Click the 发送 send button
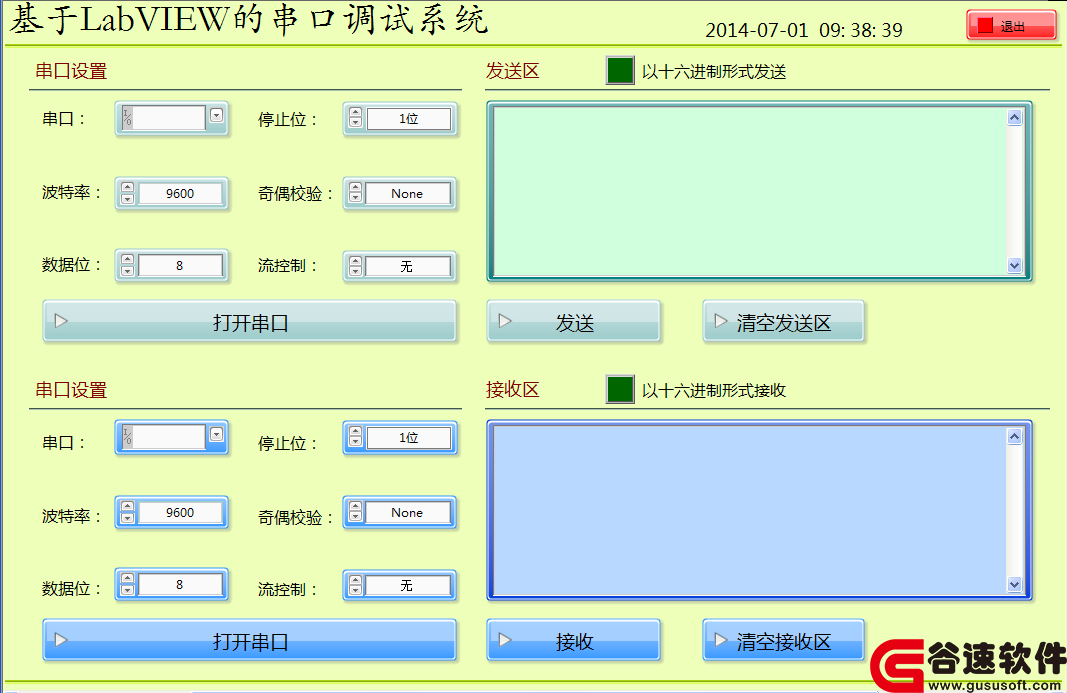Screen dimensions: 1067x693 point(574,321)
